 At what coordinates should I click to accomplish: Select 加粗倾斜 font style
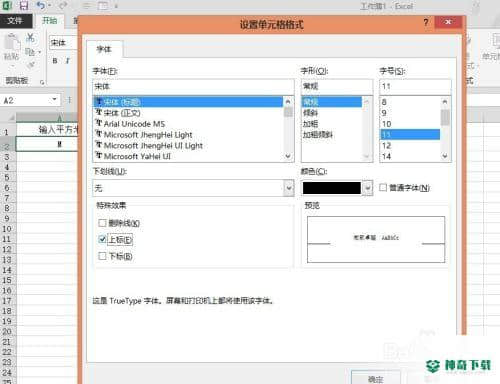[x=332, y=135]
